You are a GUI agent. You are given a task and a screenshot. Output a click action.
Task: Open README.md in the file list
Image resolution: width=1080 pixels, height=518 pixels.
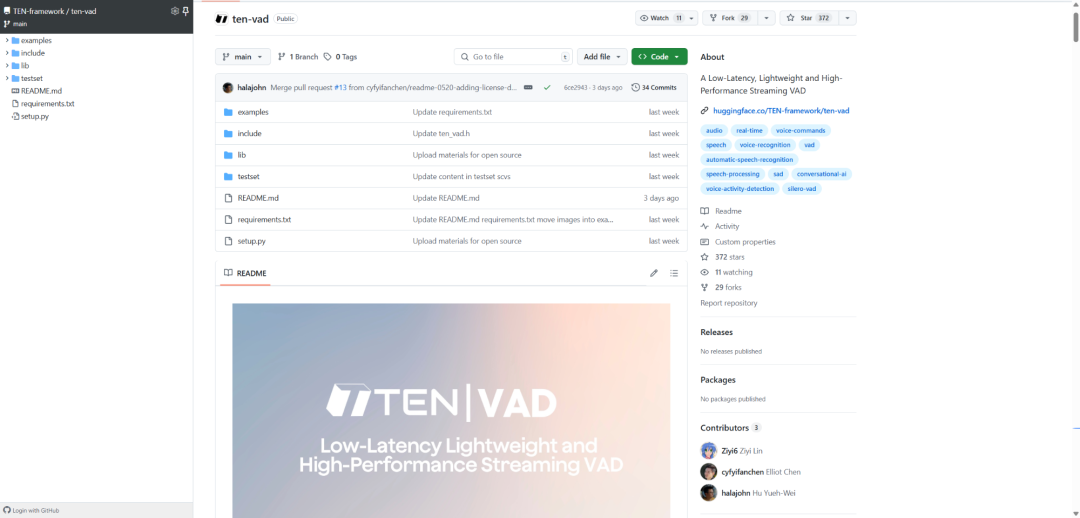[258, 198]
